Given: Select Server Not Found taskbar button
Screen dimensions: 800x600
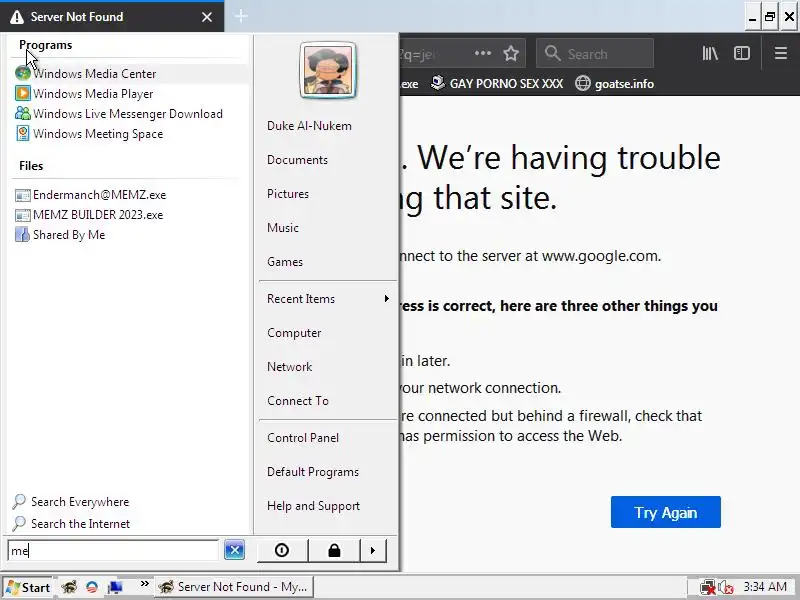Looking at the screenshot, I should coord(234,587).
